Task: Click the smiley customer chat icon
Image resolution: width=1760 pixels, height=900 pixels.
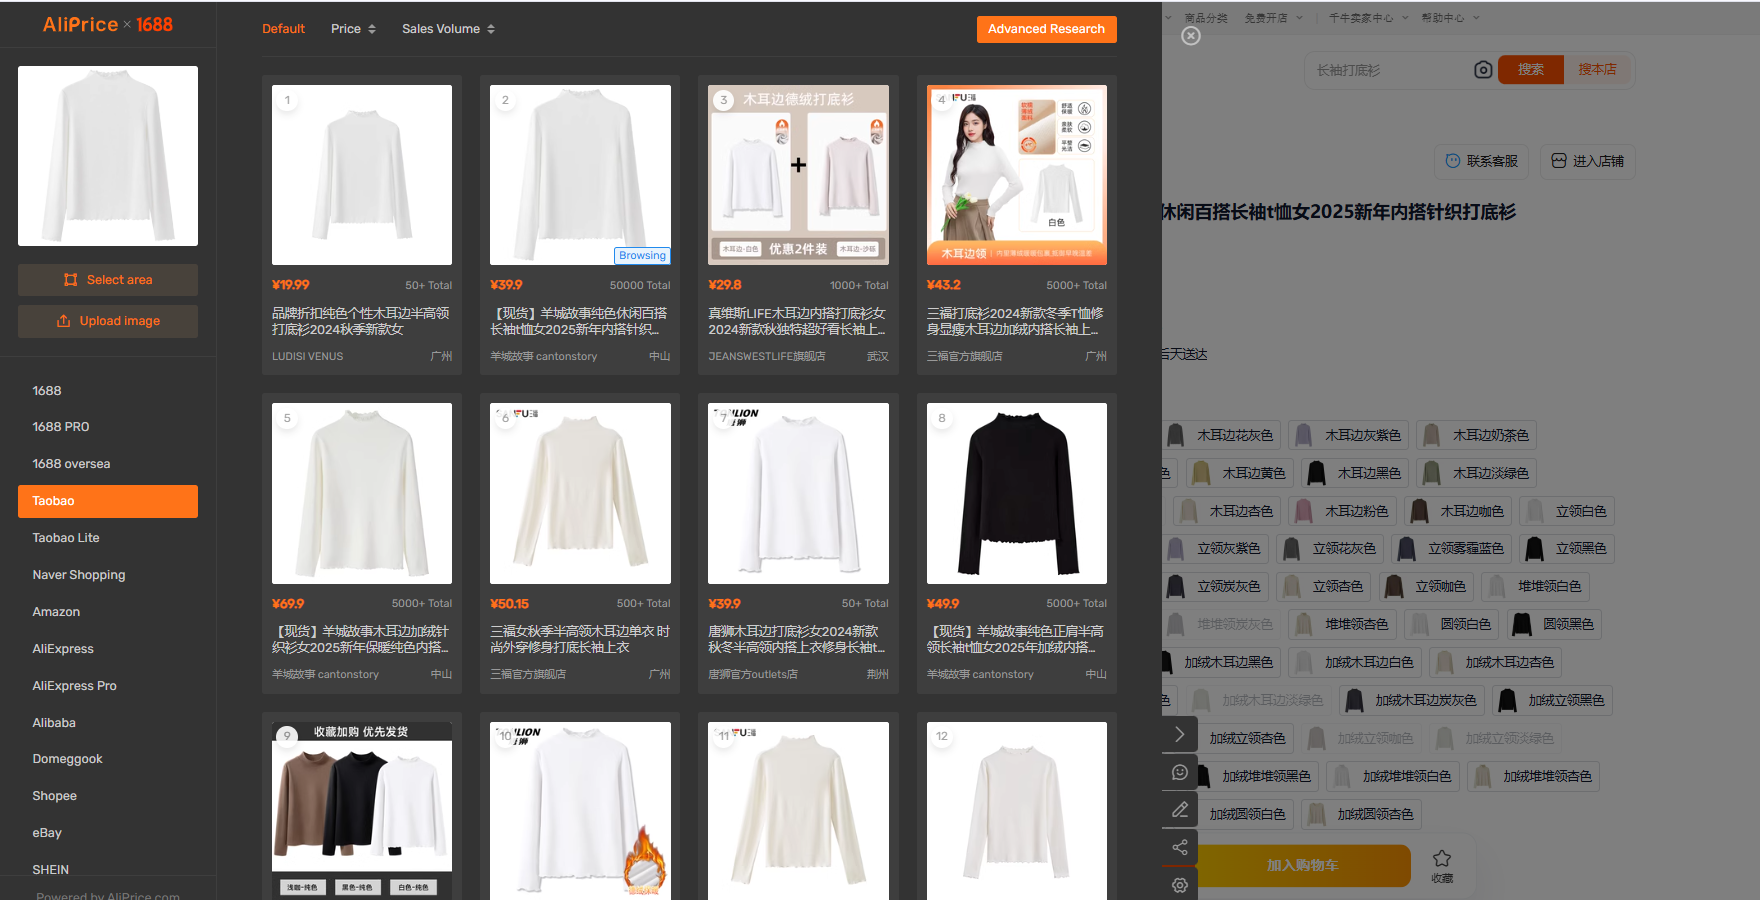Action: click(x=1180, y=772)
